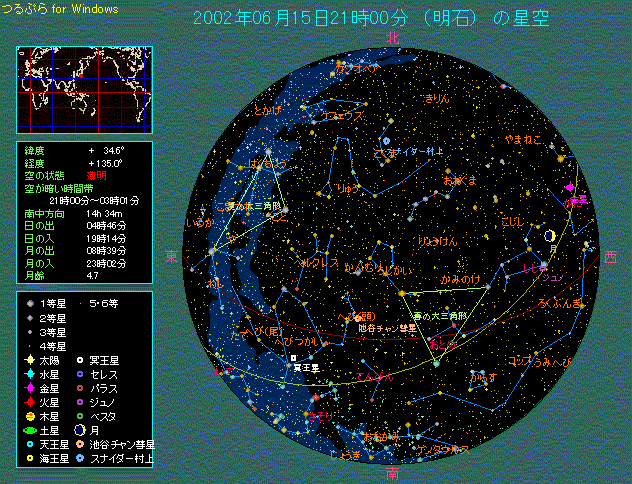Click the 日の出 time 04時46分
Image resolution: width=632 pixels, height=484 pixels.
pos(106,226)
